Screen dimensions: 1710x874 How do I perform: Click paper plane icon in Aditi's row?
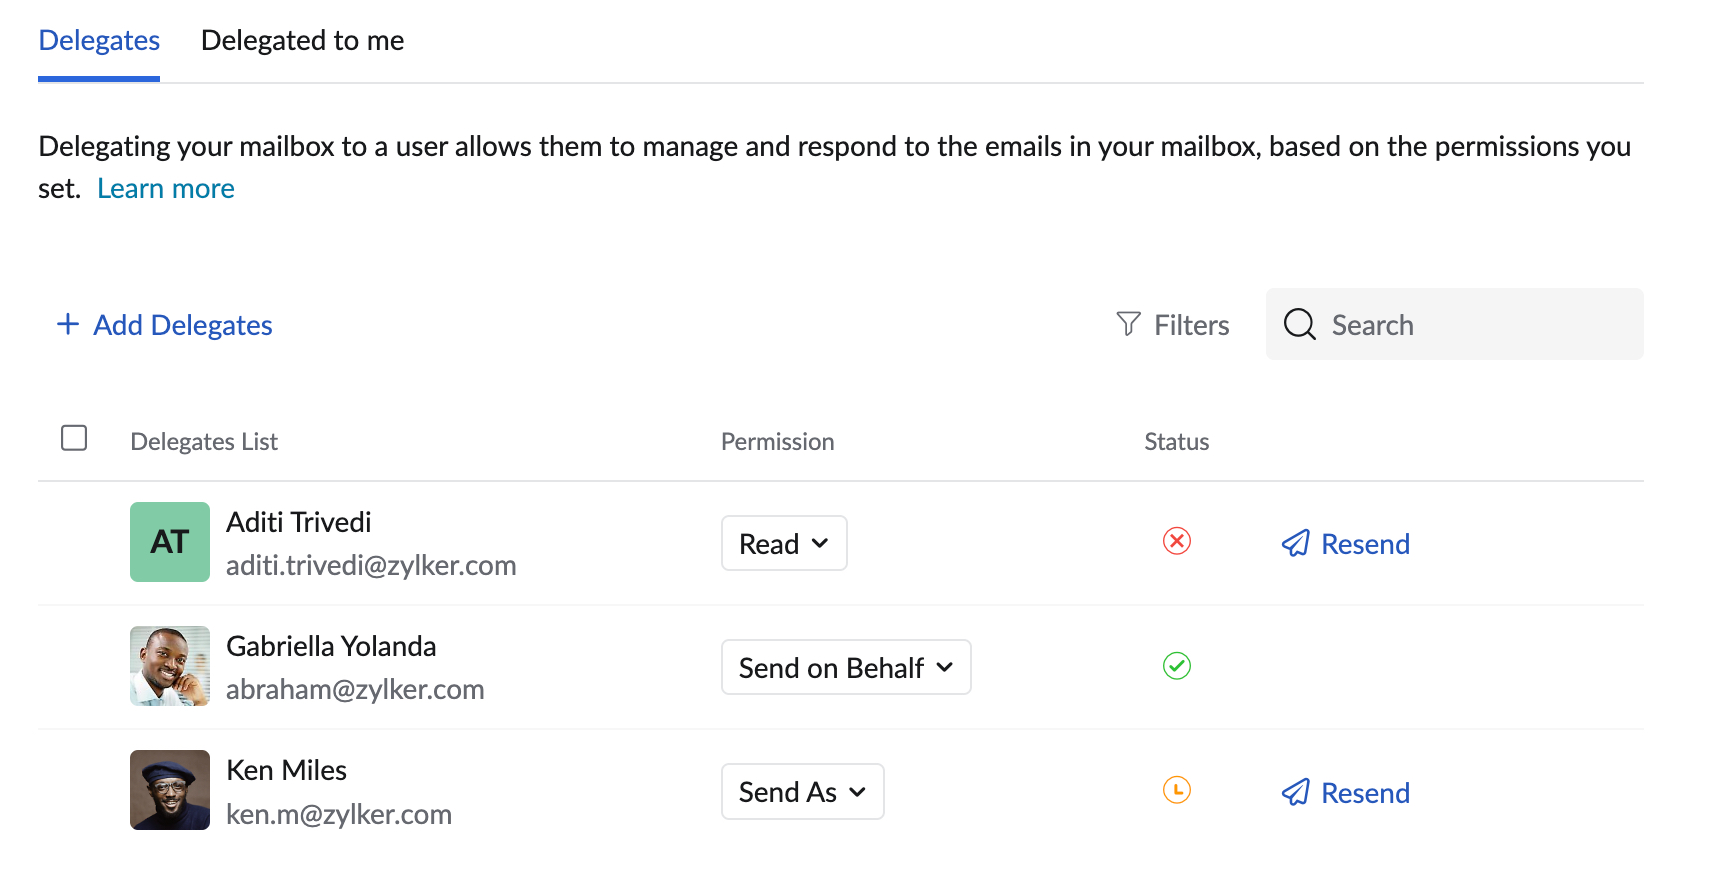coord(1295,543)
